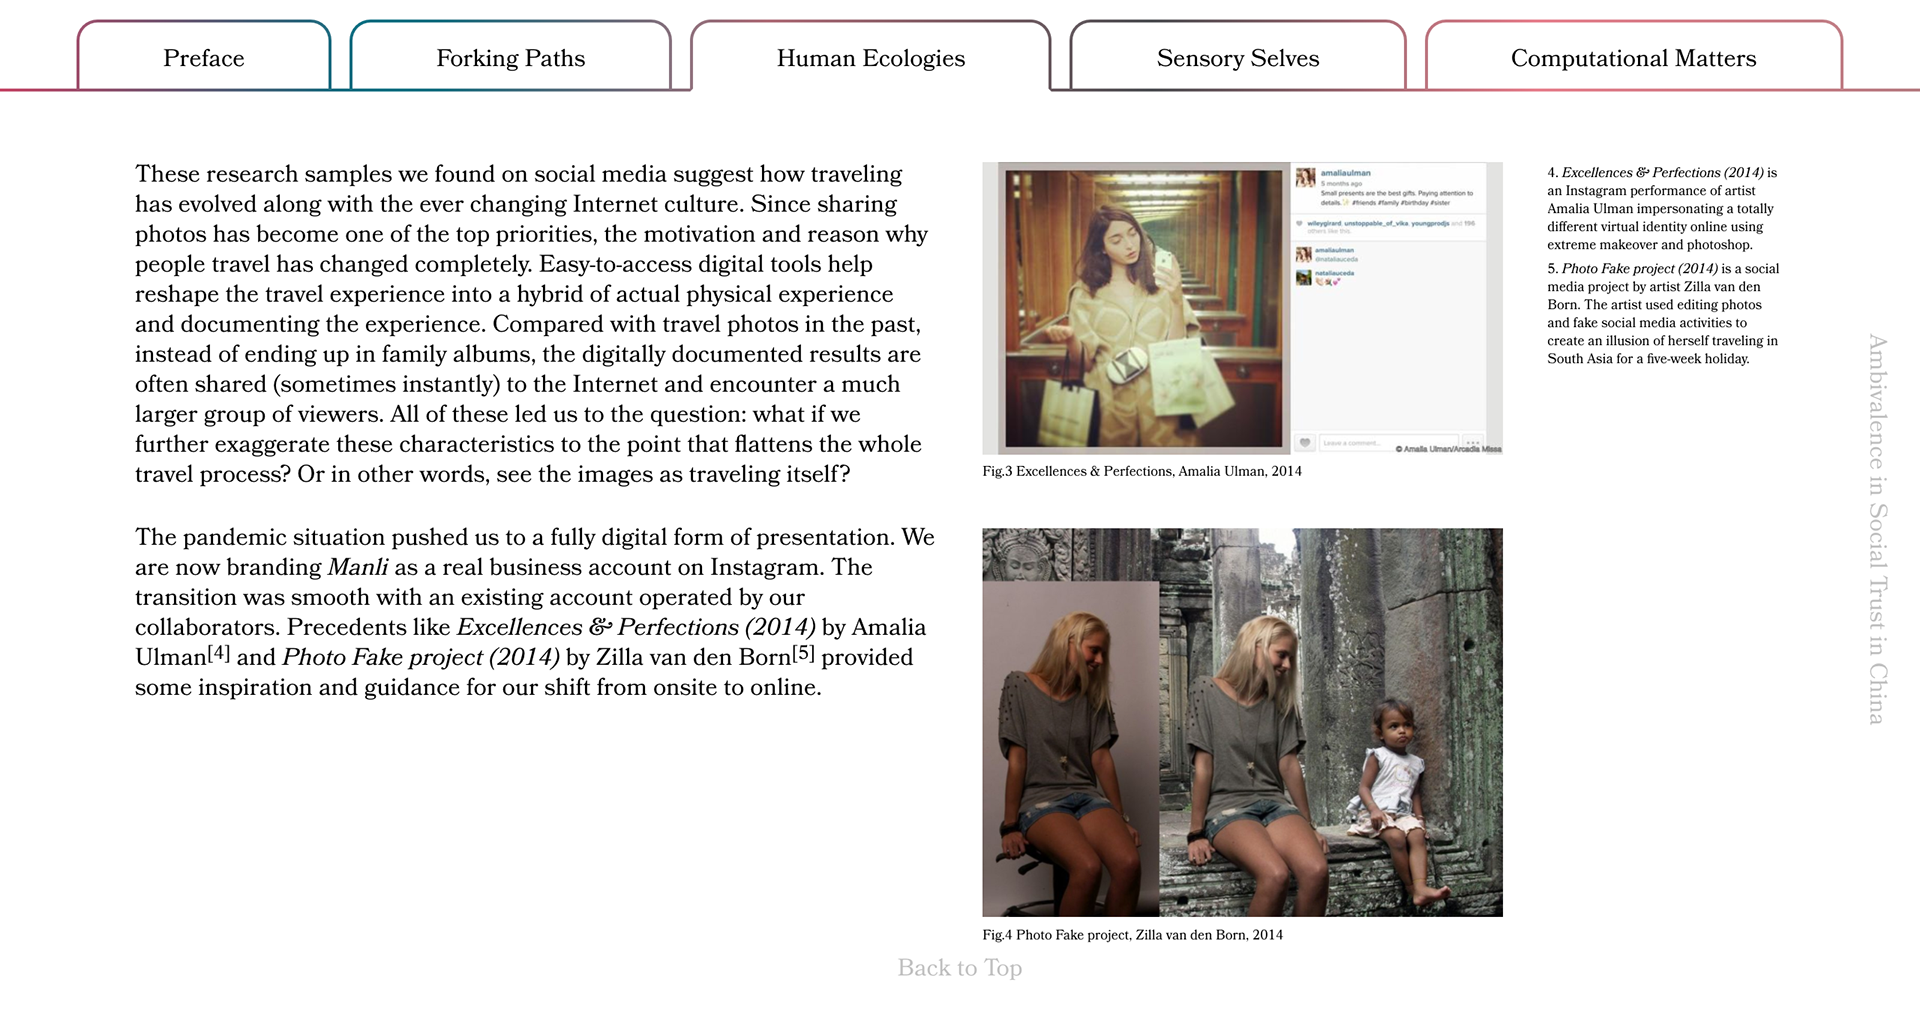The image size is (1920, 1031).
Task: Go to the Sensory Selves tab
Action: [x=1238, y=57]
